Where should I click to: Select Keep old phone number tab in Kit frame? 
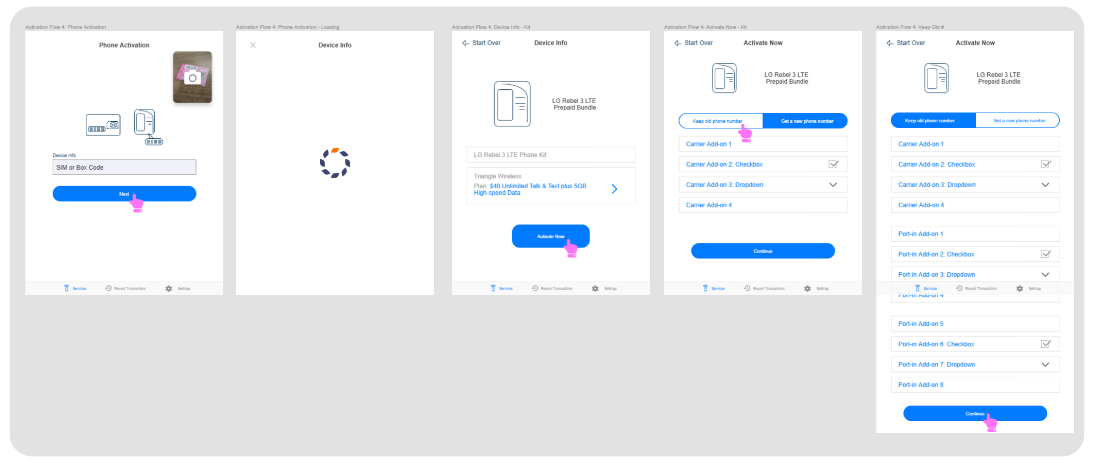tap(721, 121)
